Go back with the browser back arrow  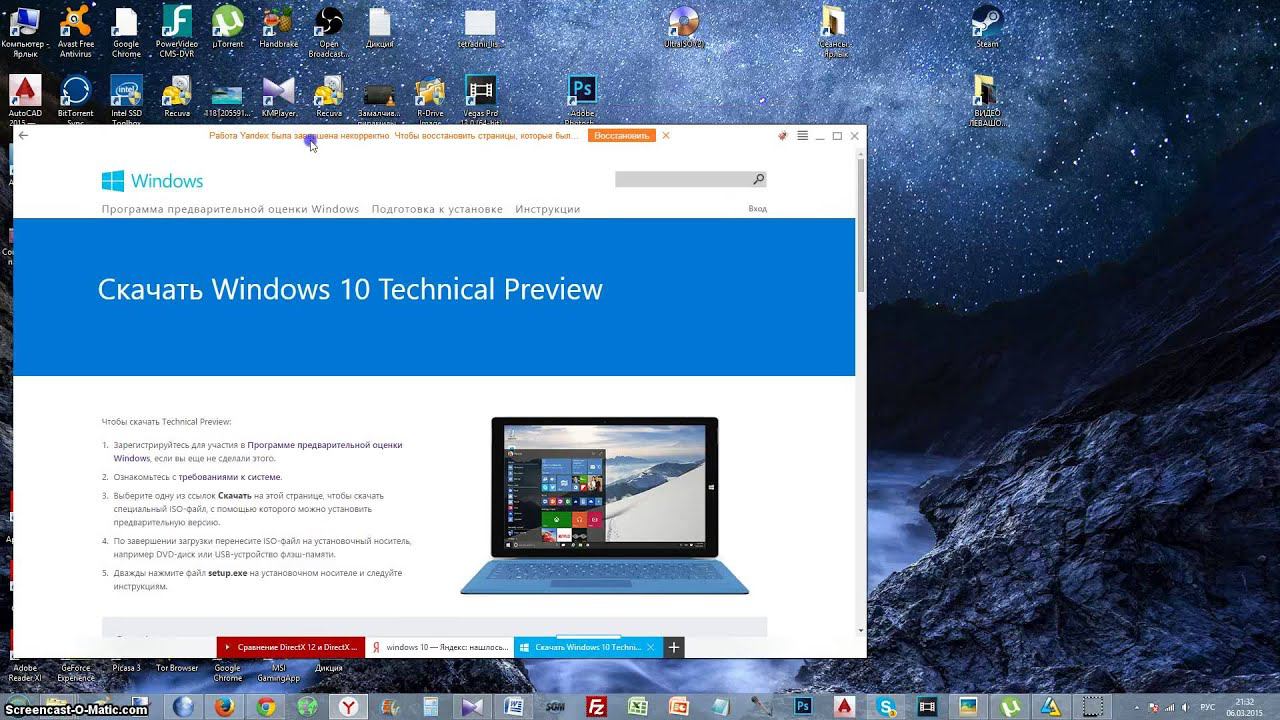click(23, 135)
